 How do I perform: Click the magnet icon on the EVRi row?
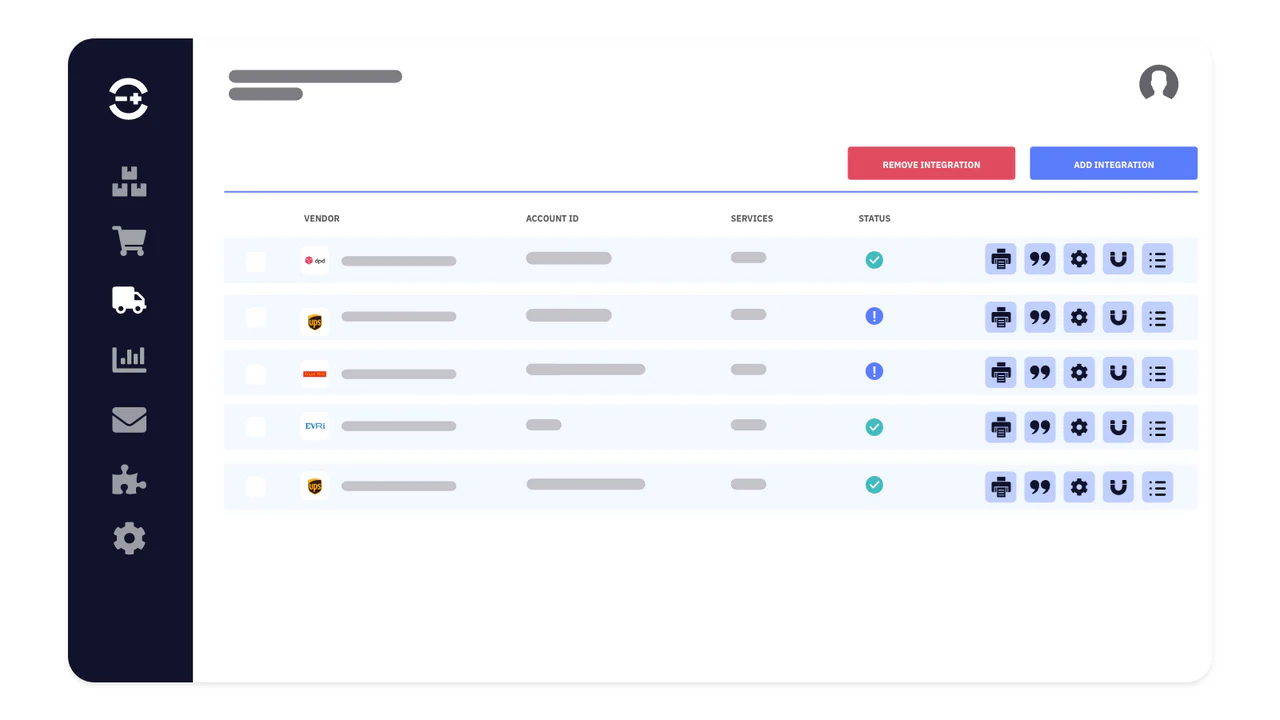point(1118,427)
